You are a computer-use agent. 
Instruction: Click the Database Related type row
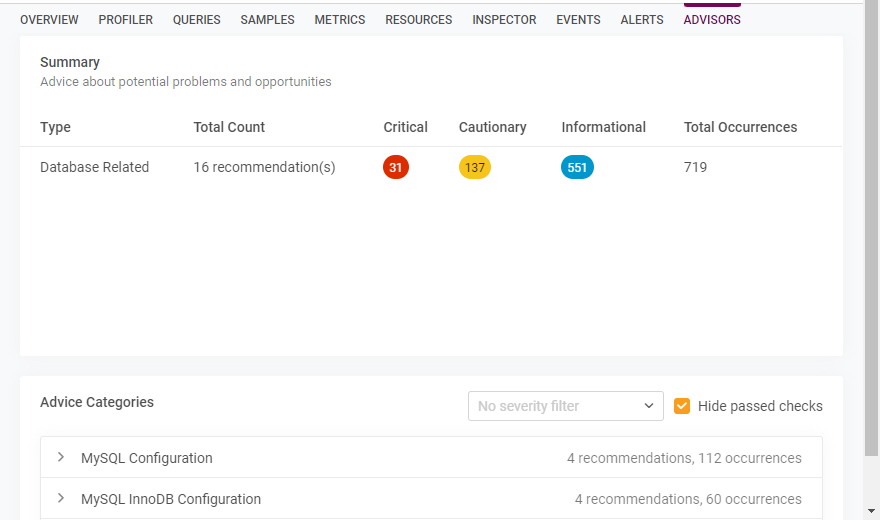tap(94, 168)
